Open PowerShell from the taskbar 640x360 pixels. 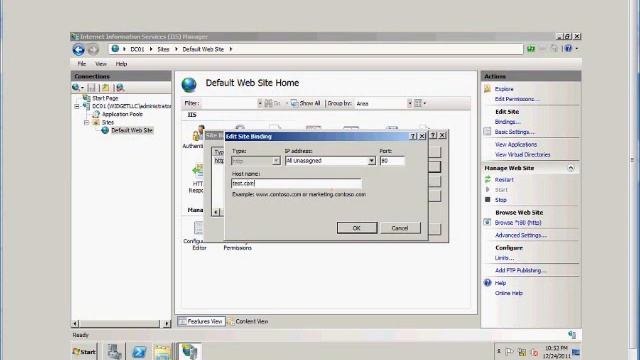point(139,351)
